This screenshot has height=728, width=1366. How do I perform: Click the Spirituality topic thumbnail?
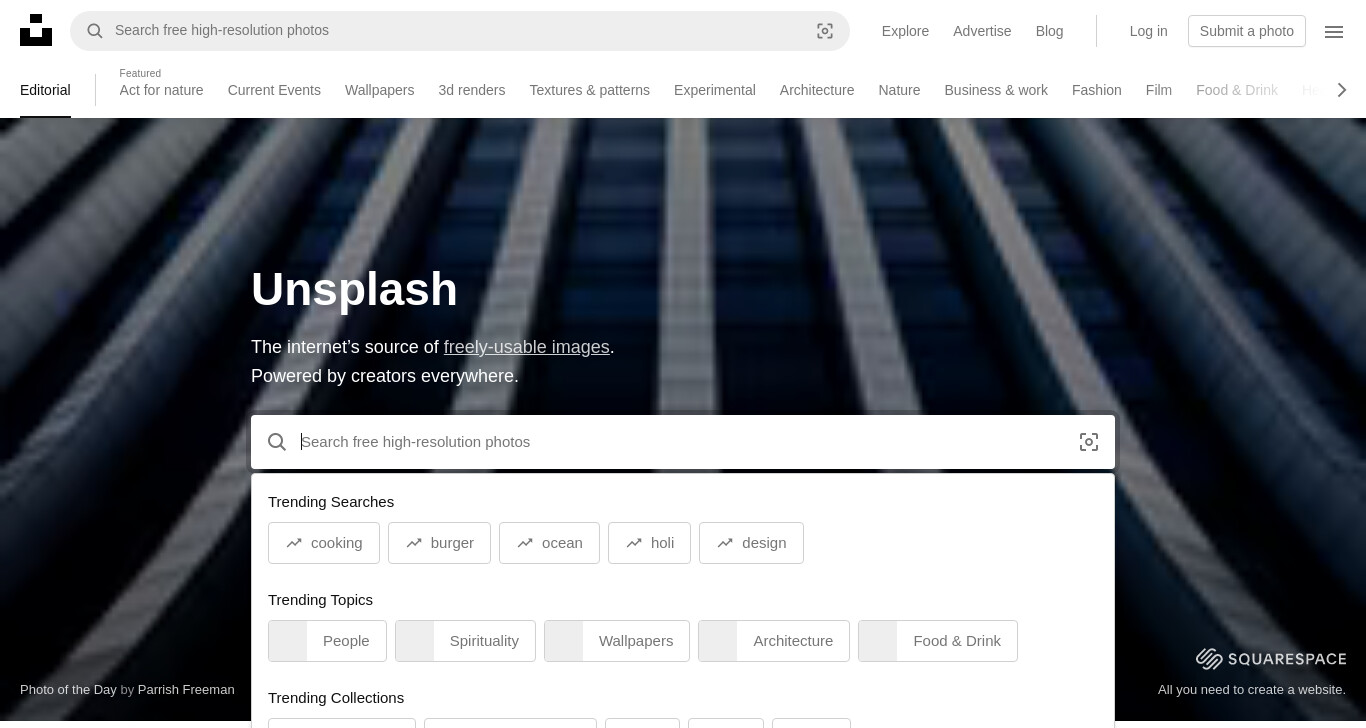pos(415,641)
